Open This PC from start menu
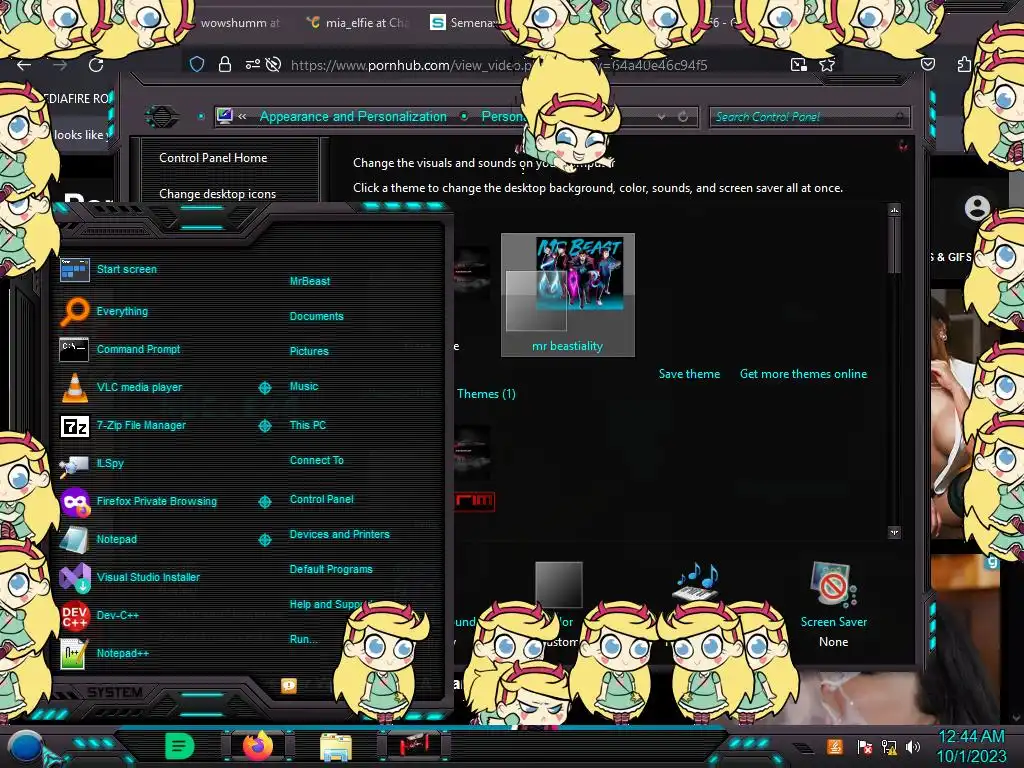Viewport: 1024px width, 768px height. [x=308, y=425]
